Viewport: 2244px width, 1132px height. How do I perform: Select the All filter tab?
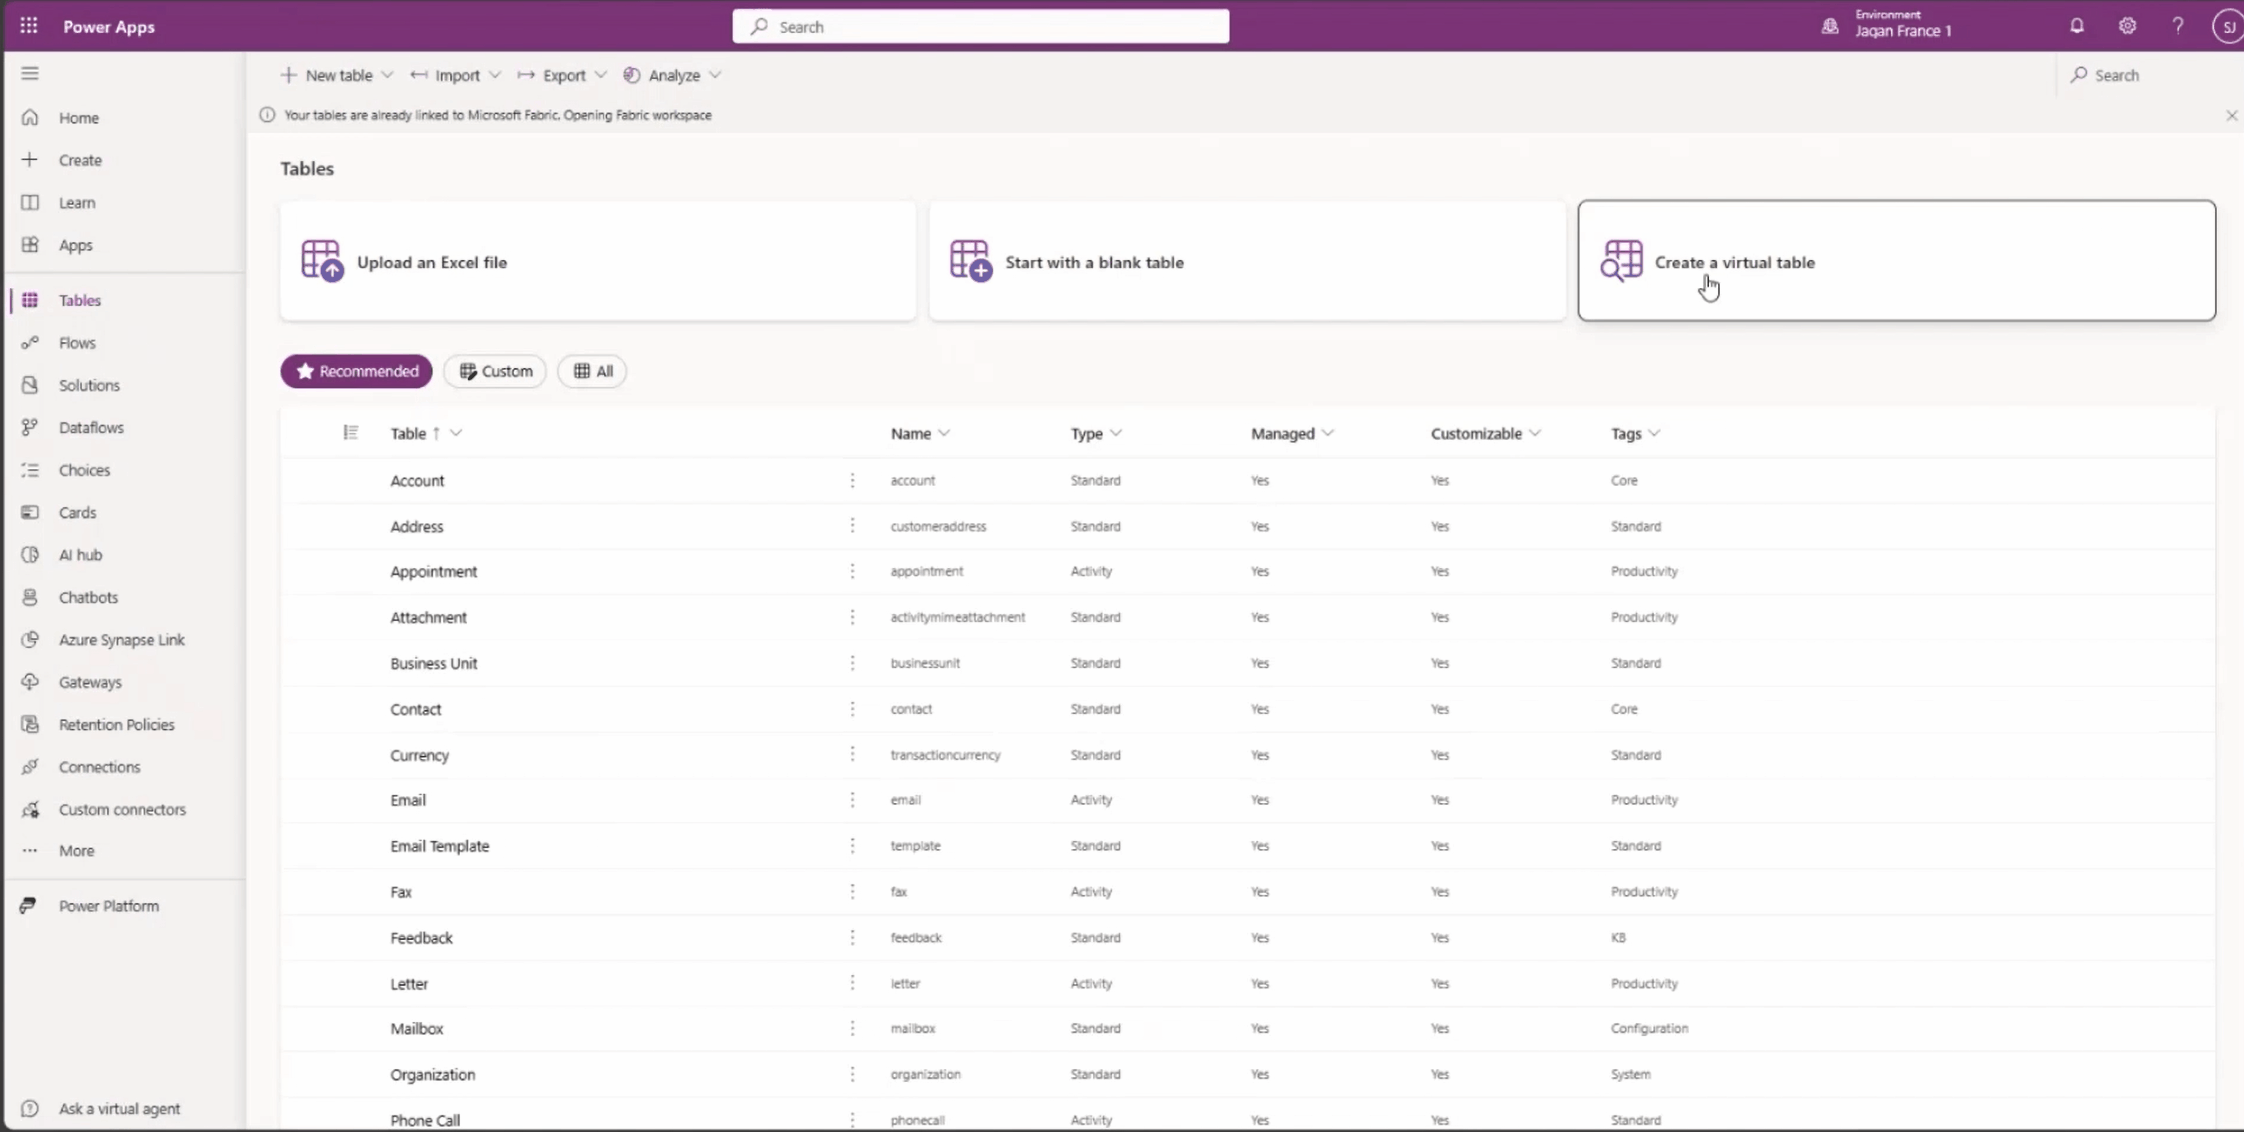tap(592, 371)
